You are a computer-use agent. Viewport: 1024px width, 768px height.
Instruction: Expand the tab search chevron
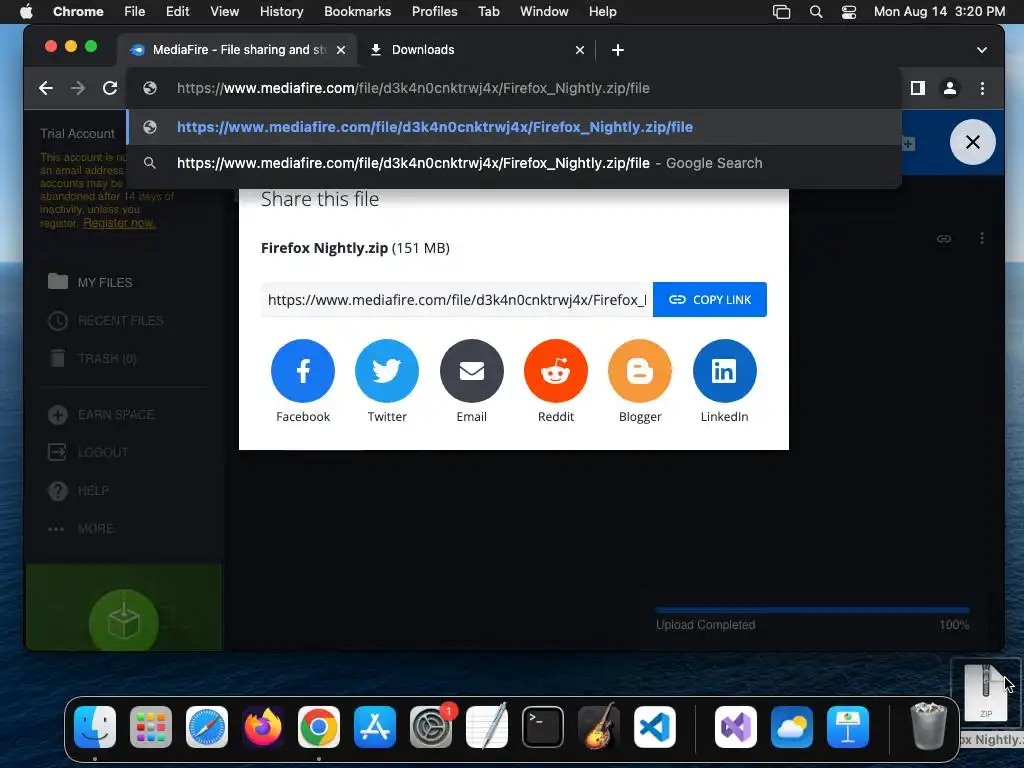point(982,50)
